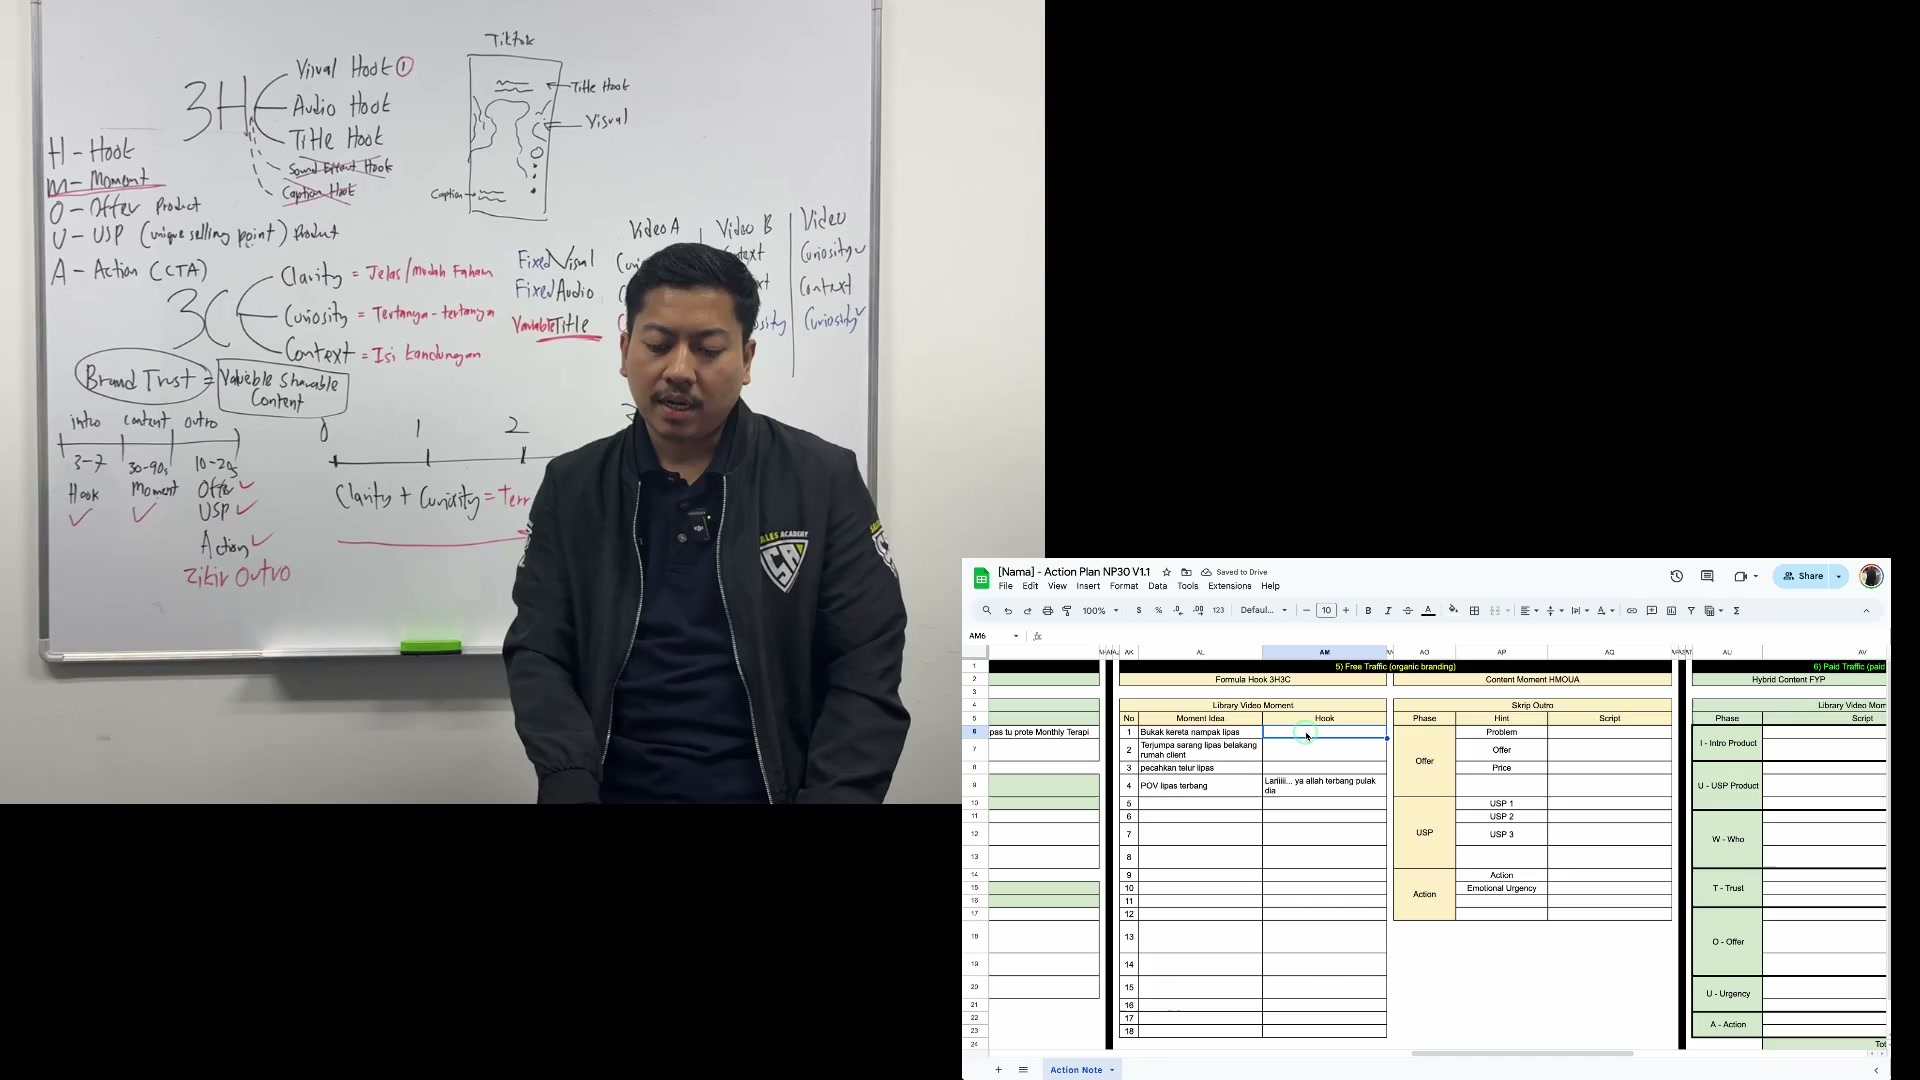Insert chart using the chart icon
The image size is (1920, 1080).
(x=1671, y=611)
